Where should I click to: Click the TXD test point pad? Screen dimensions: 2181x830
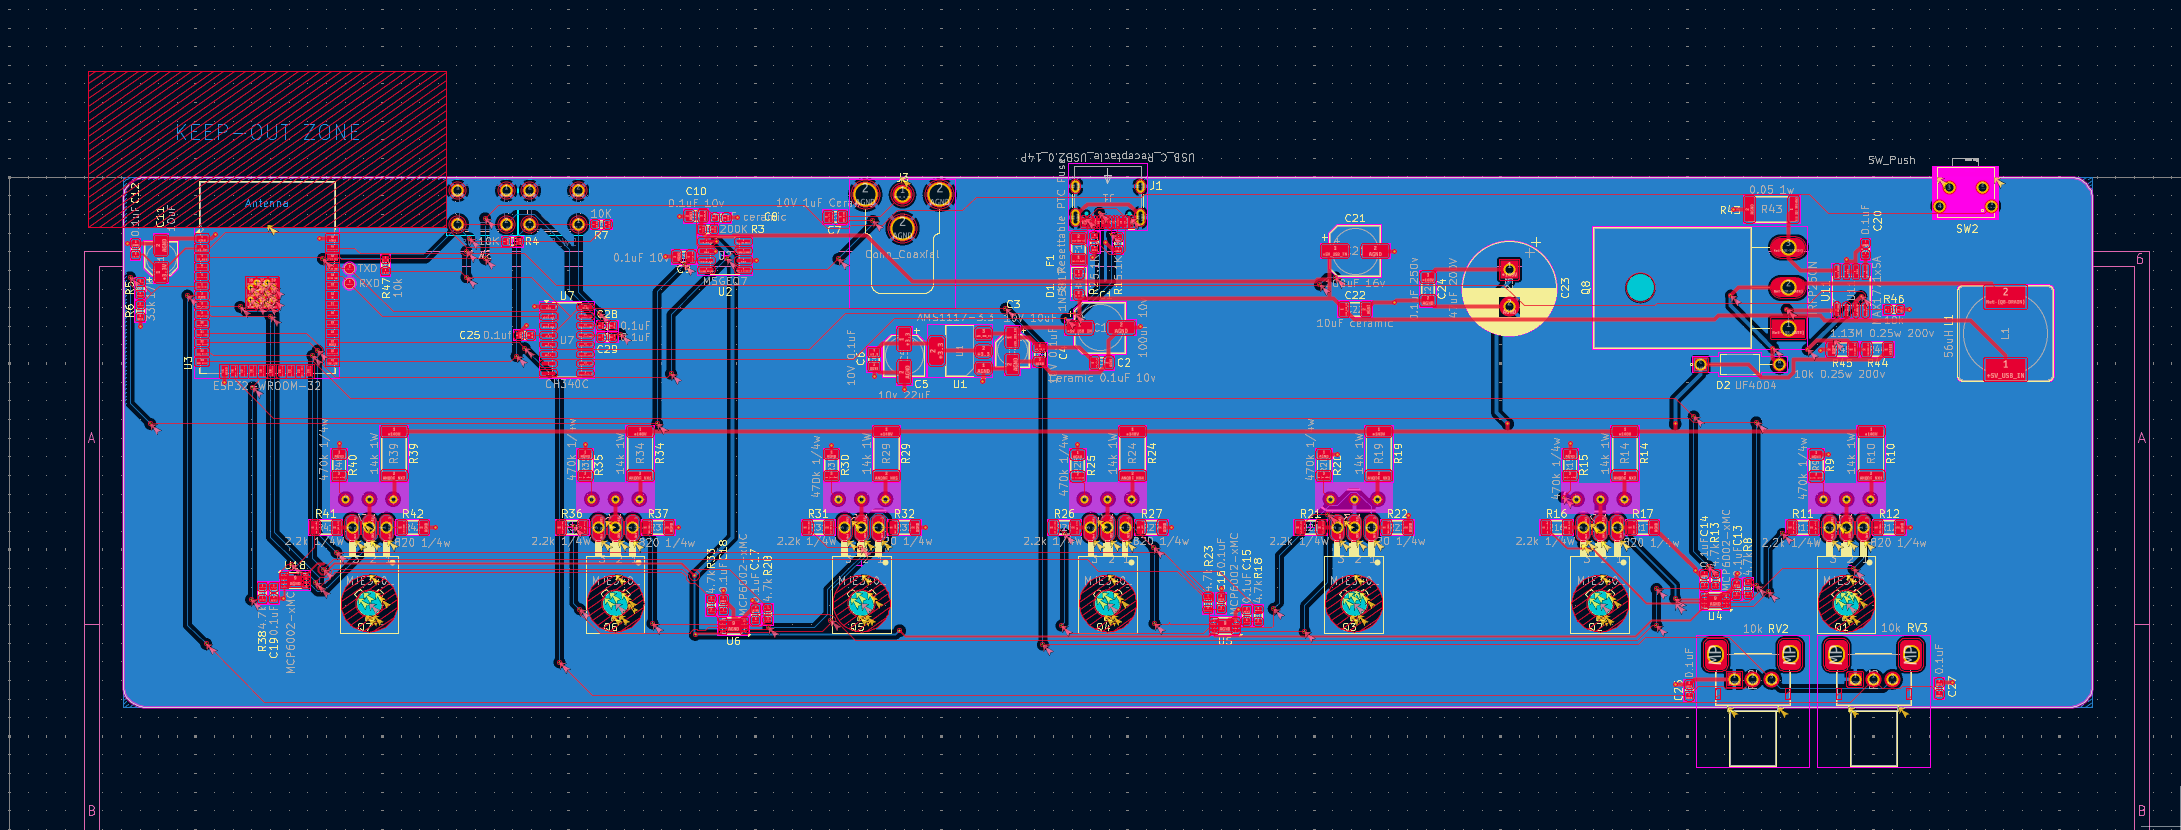point(349,268)
